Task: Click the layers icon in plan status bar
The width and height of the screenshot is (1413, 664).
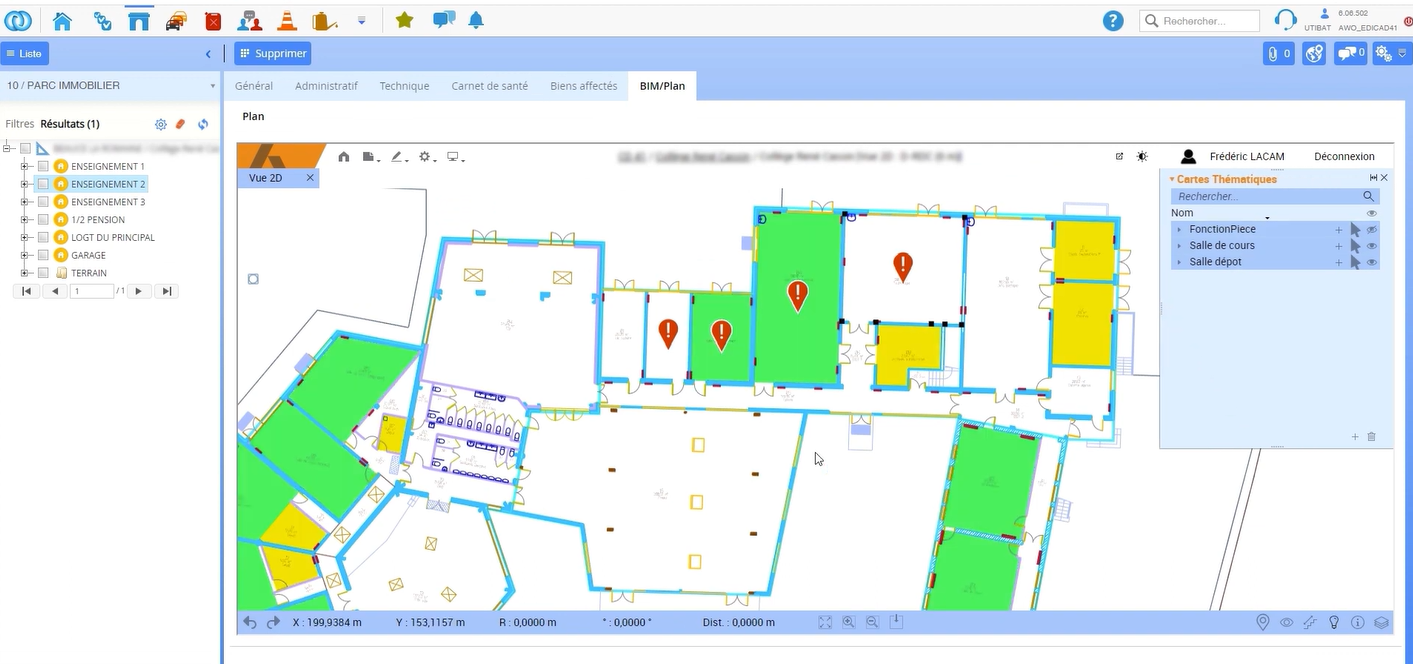Action: pos(1381,623)
